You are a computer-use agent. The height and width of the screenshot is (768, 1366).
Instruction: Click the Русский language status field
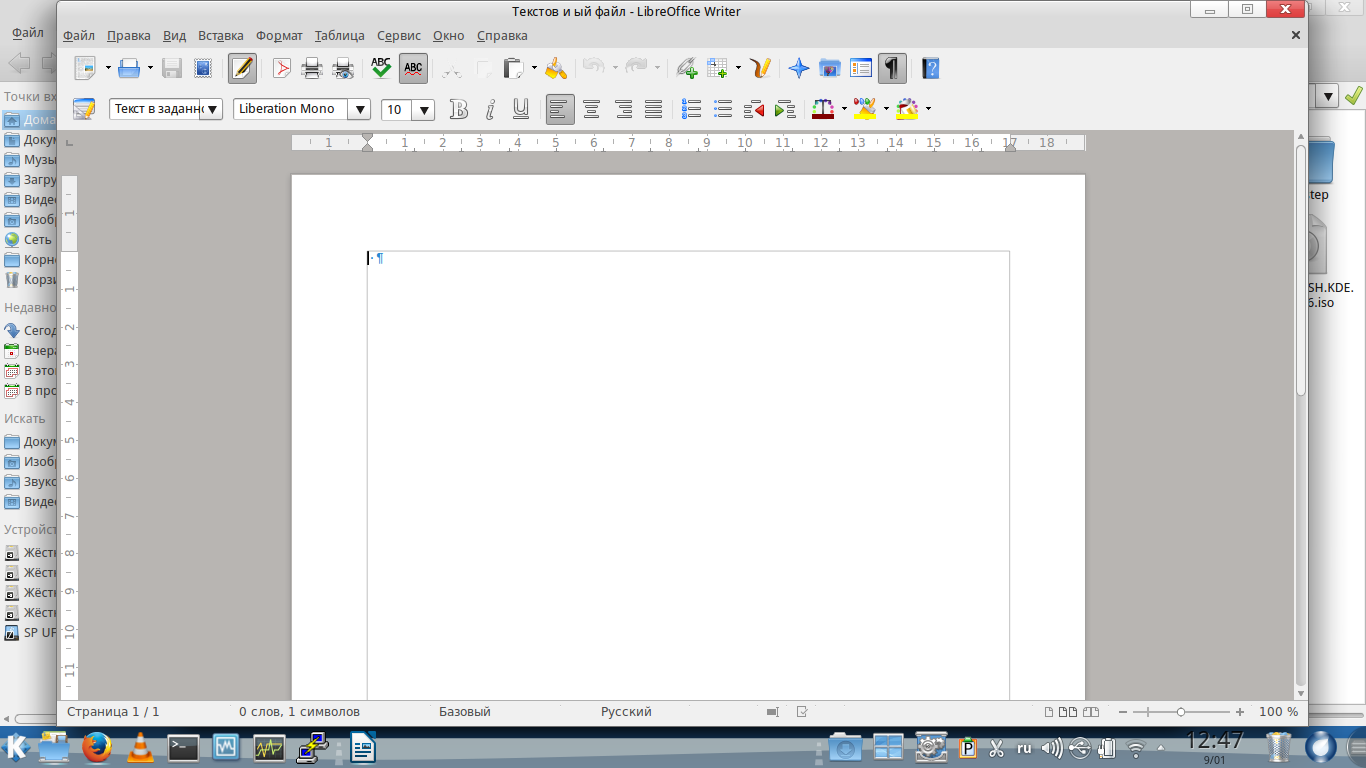tap(626, 712)
